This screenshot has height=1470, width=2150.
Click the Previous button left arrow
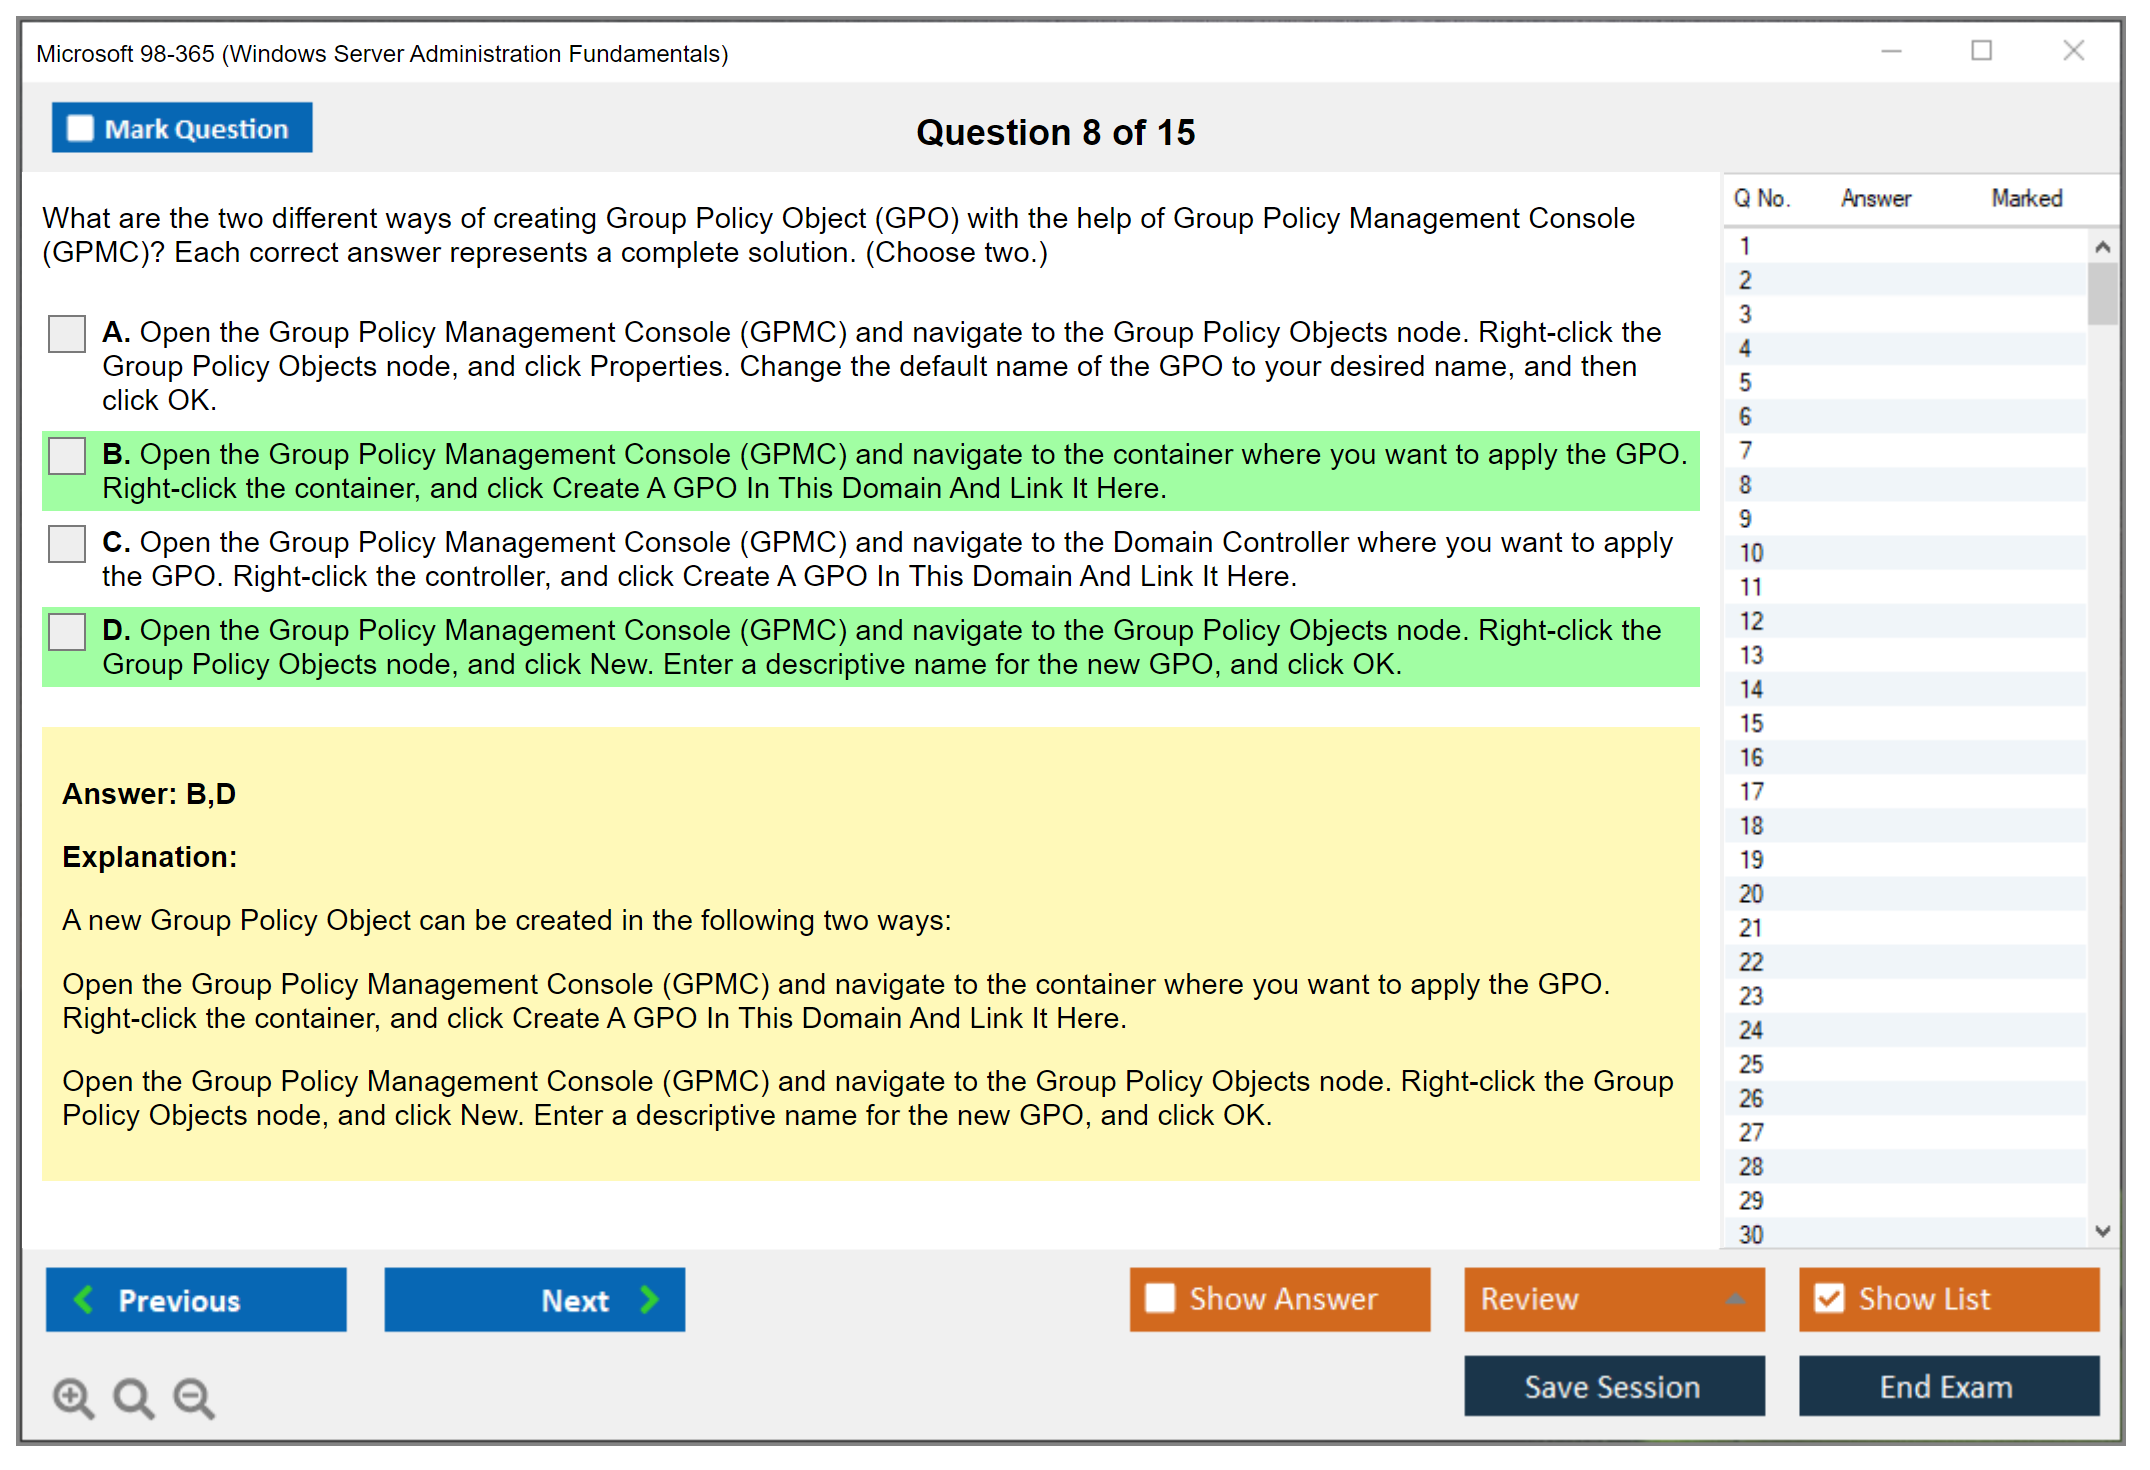(84, 1299)
